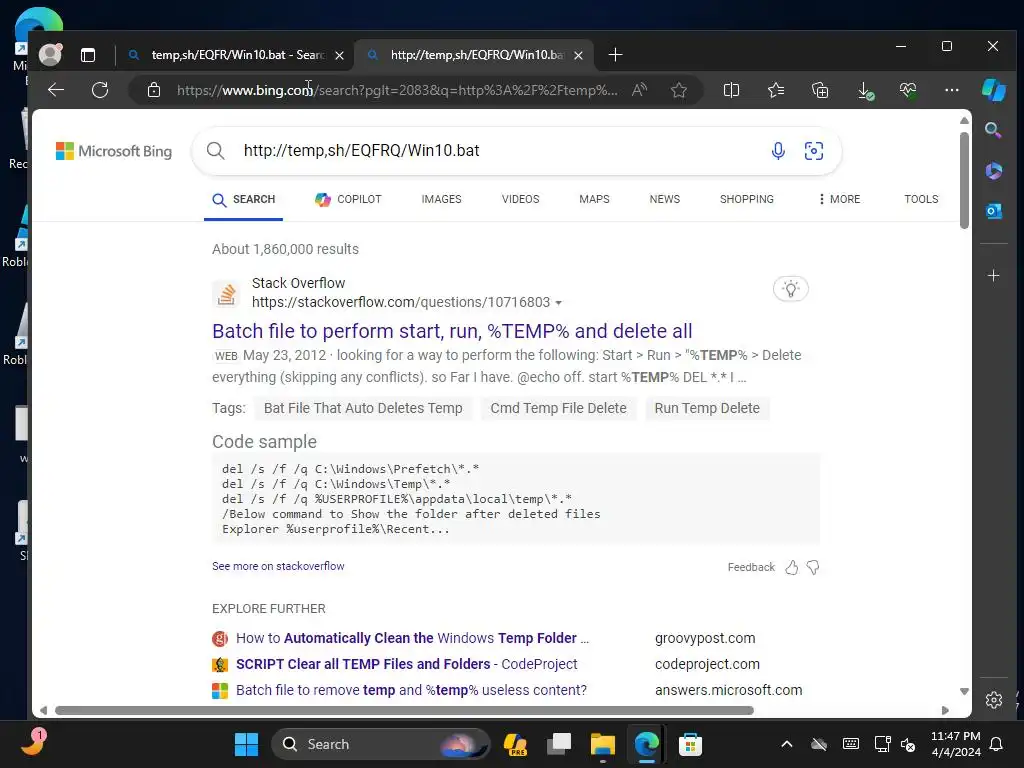Open Outlook icon in Edge sidebar
This screenshot has height=768, width=1024.
point(993,211)
